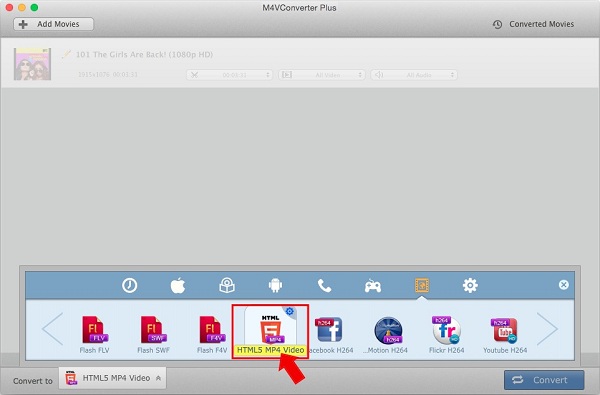Open settings gear on HTML5 MP4 Video preset
Screen dimensions: 600x395
coord(290,311)
